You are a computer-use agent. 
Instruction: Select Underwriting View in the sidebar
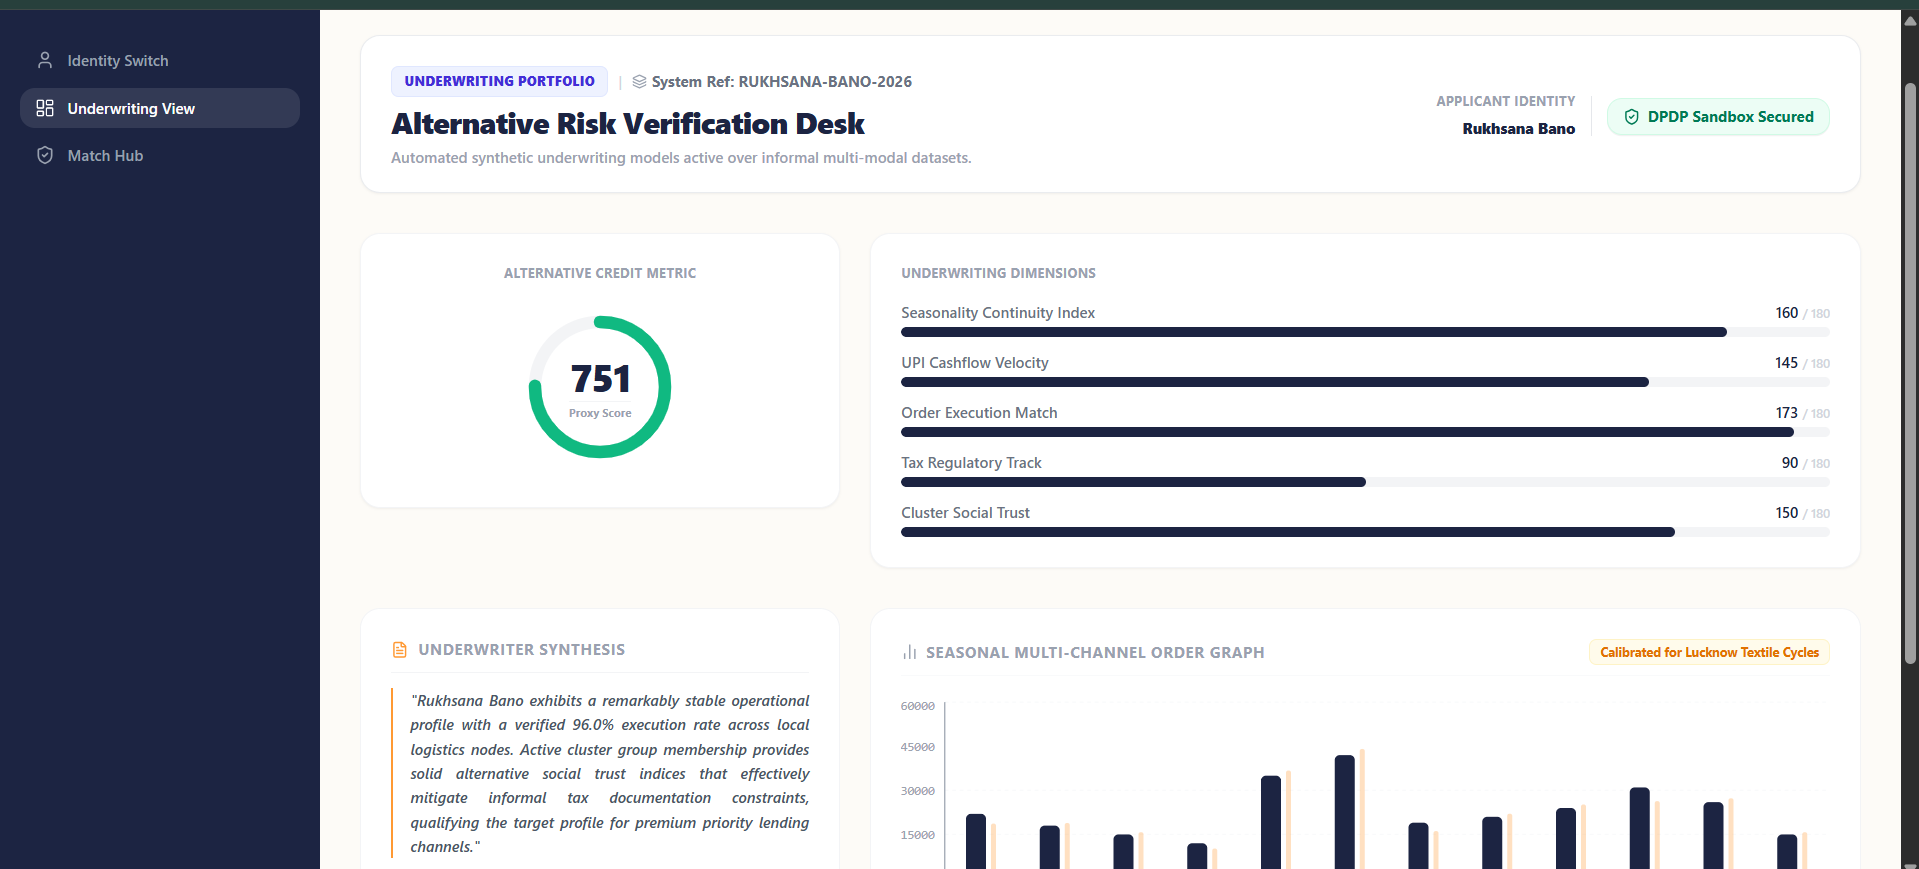(160, 108)
